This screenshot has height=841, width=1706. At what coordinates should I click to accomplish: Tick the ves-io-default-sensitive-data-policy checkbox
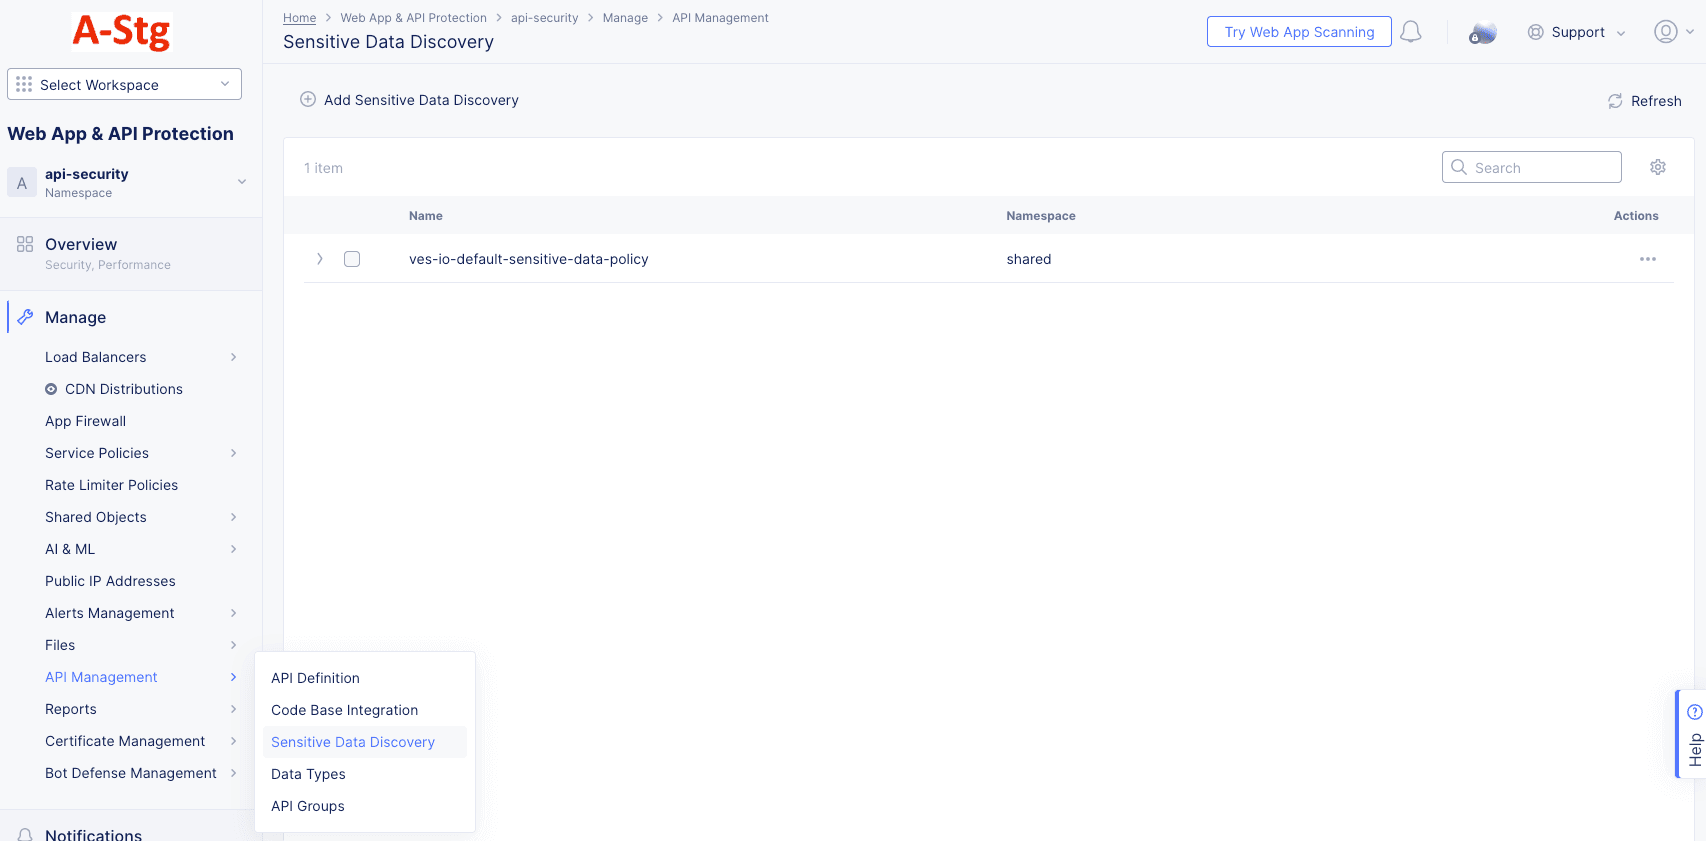352,259
